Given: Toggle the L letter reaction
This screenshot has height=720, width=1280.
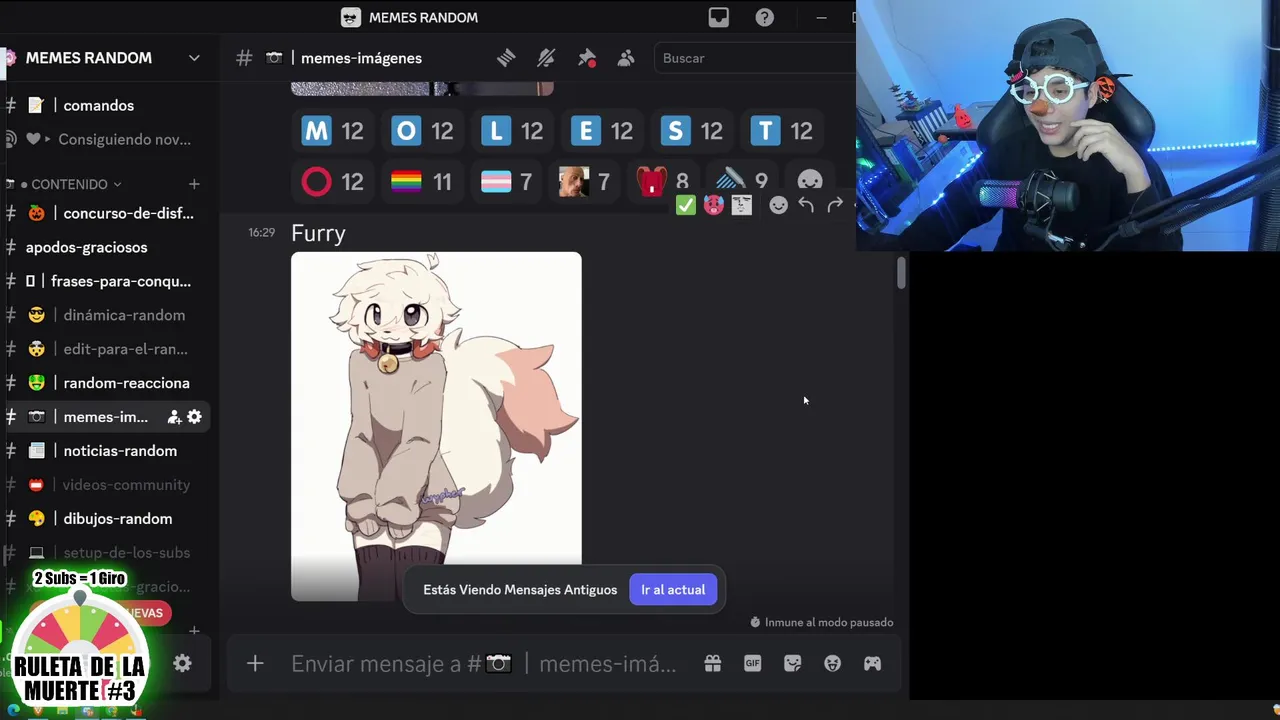Looking at the screenshot, I should 512,131.
